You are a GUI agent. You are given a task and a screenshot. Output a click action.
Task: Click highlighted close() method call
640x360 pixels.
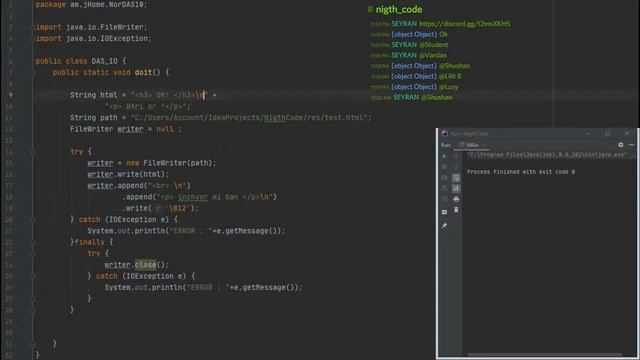click(x=145, y=265)
